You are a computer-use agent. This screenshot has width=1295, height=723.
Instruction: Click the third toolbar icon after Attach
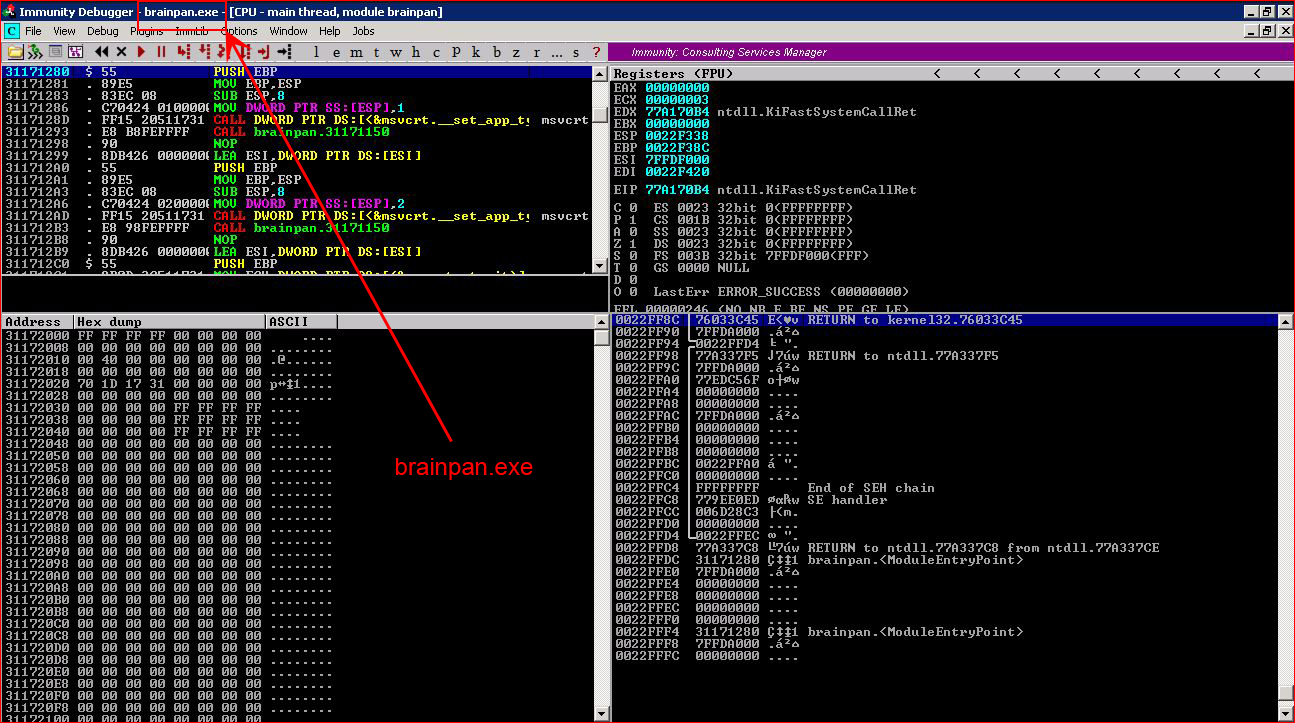[x=55, y=51]
